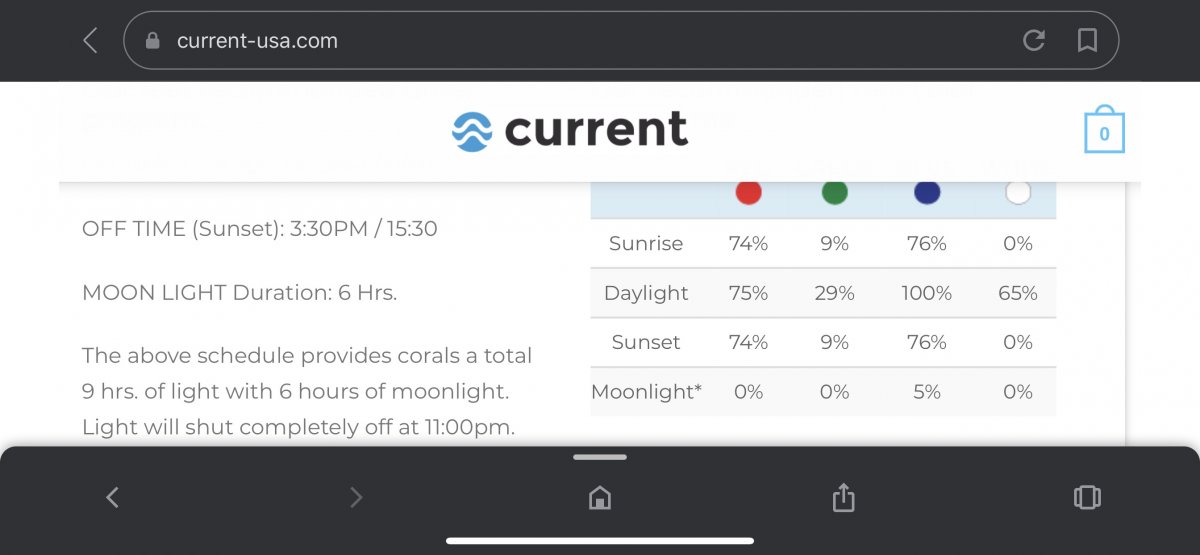
Task: Tap the bottom toolbar back chevron
Action: (x=112, y=497)
